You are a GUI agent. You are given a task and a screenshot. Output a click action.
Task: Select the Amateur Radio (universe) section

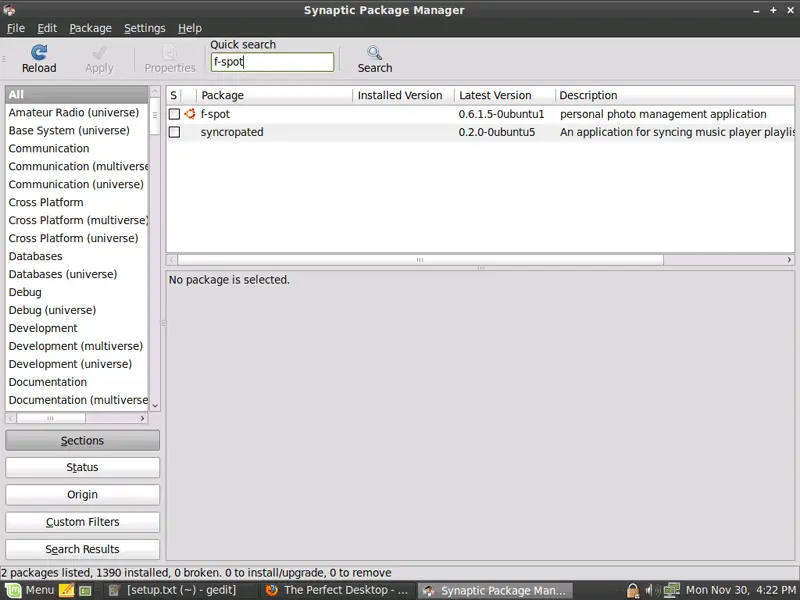click(x=77, y=112)
